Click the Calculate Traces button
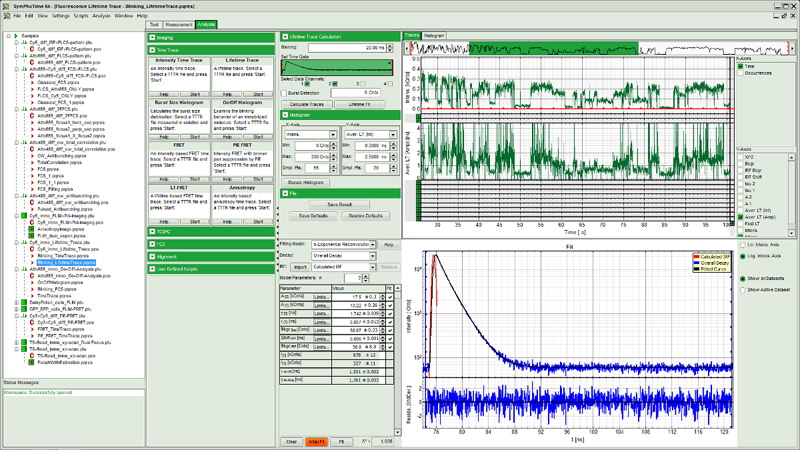 pos(307,104)
